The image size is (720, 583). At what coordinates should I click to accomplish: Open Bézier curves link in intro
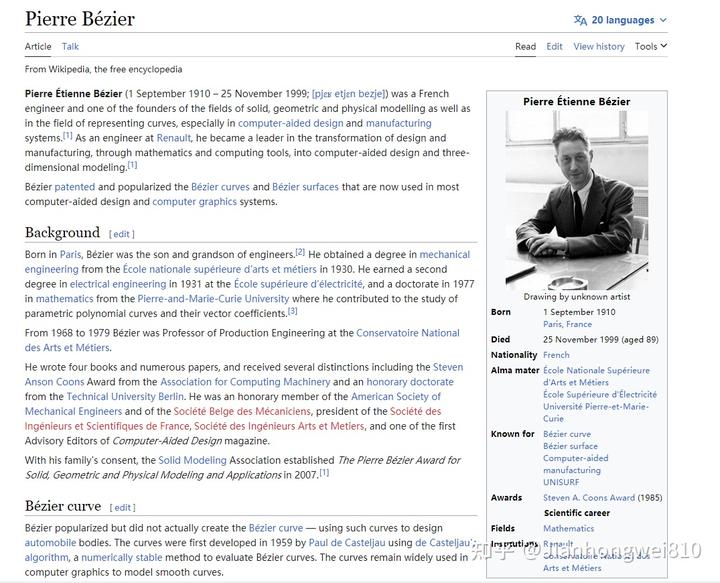(x=220, y=187)
